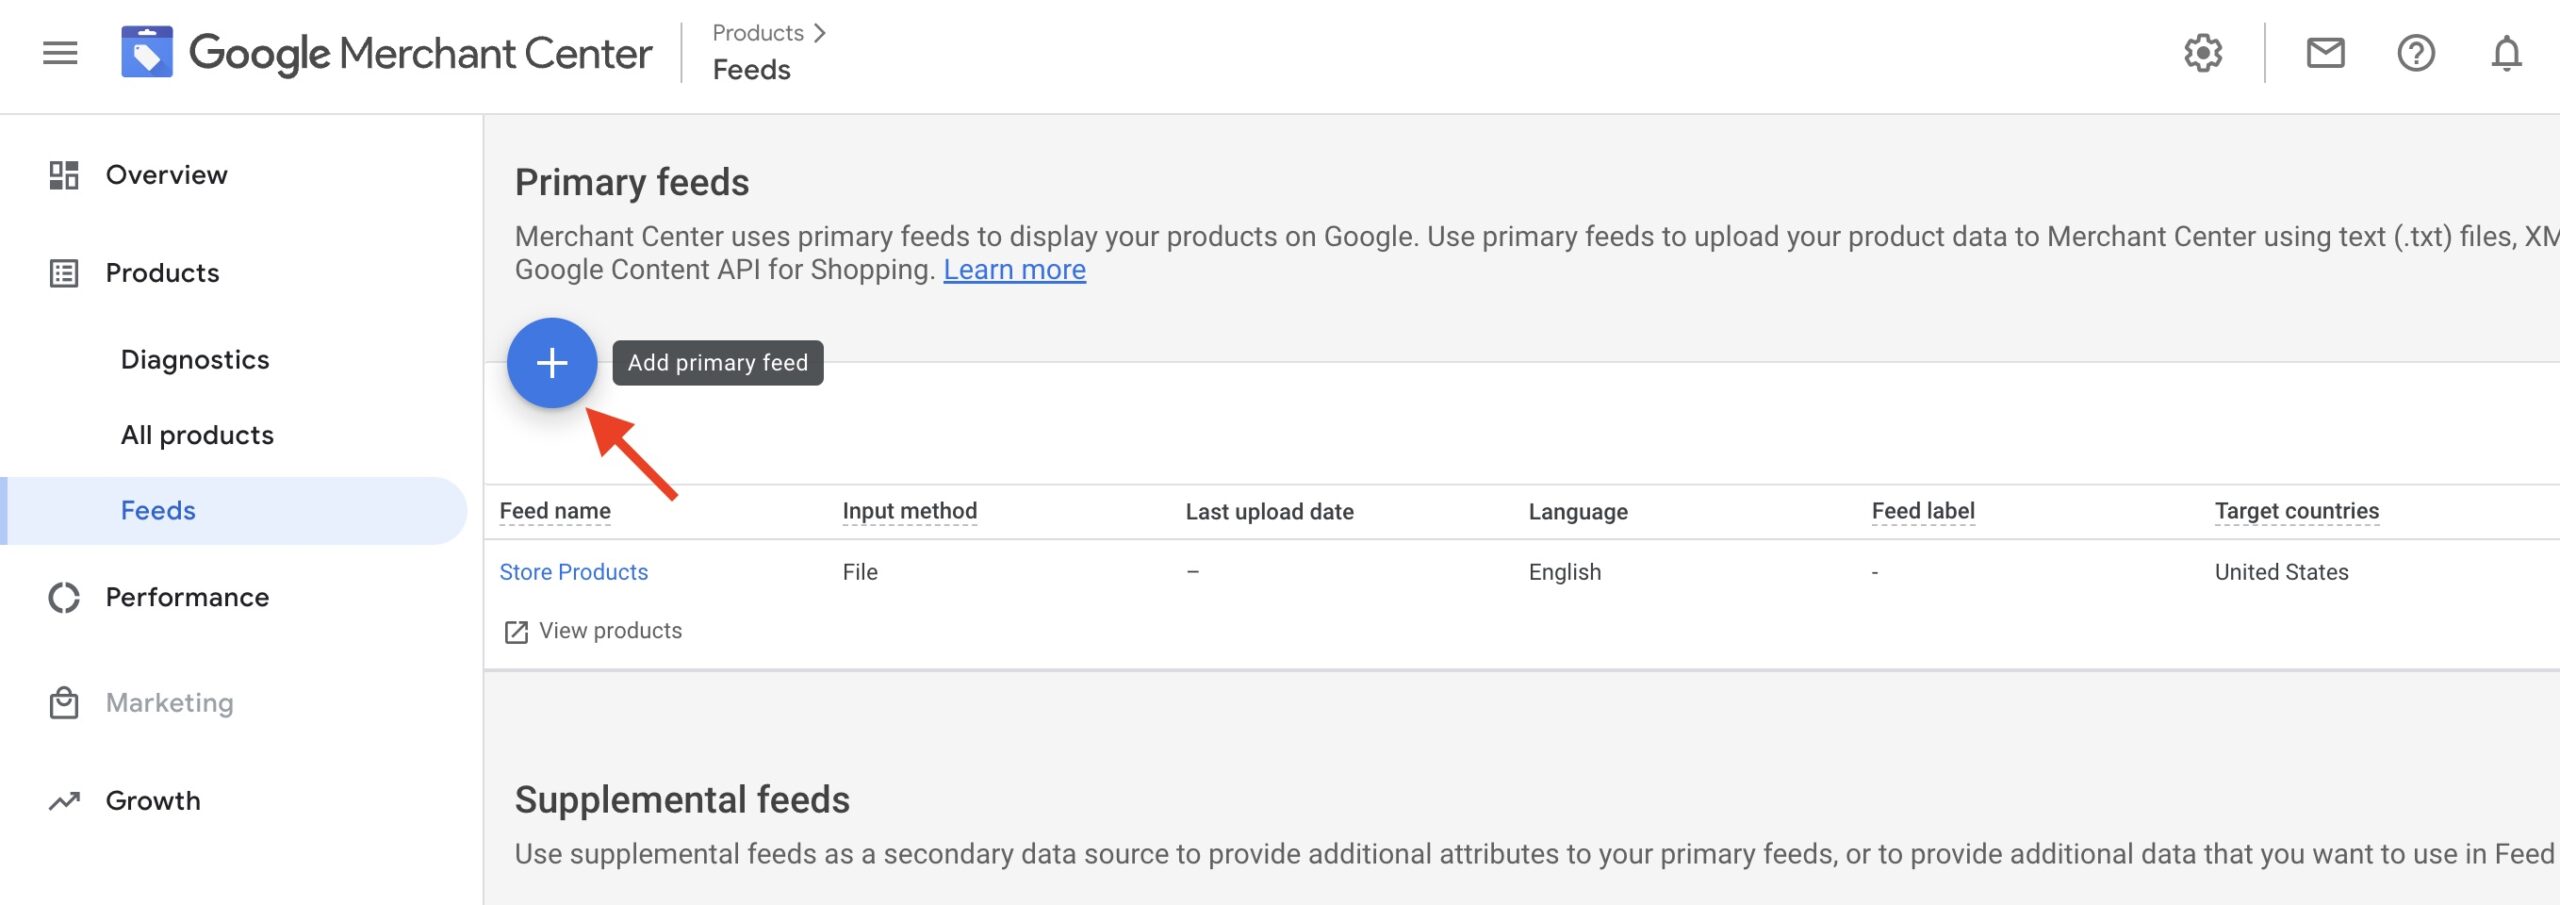Expand the Marketing section

[x=169, y=703]
